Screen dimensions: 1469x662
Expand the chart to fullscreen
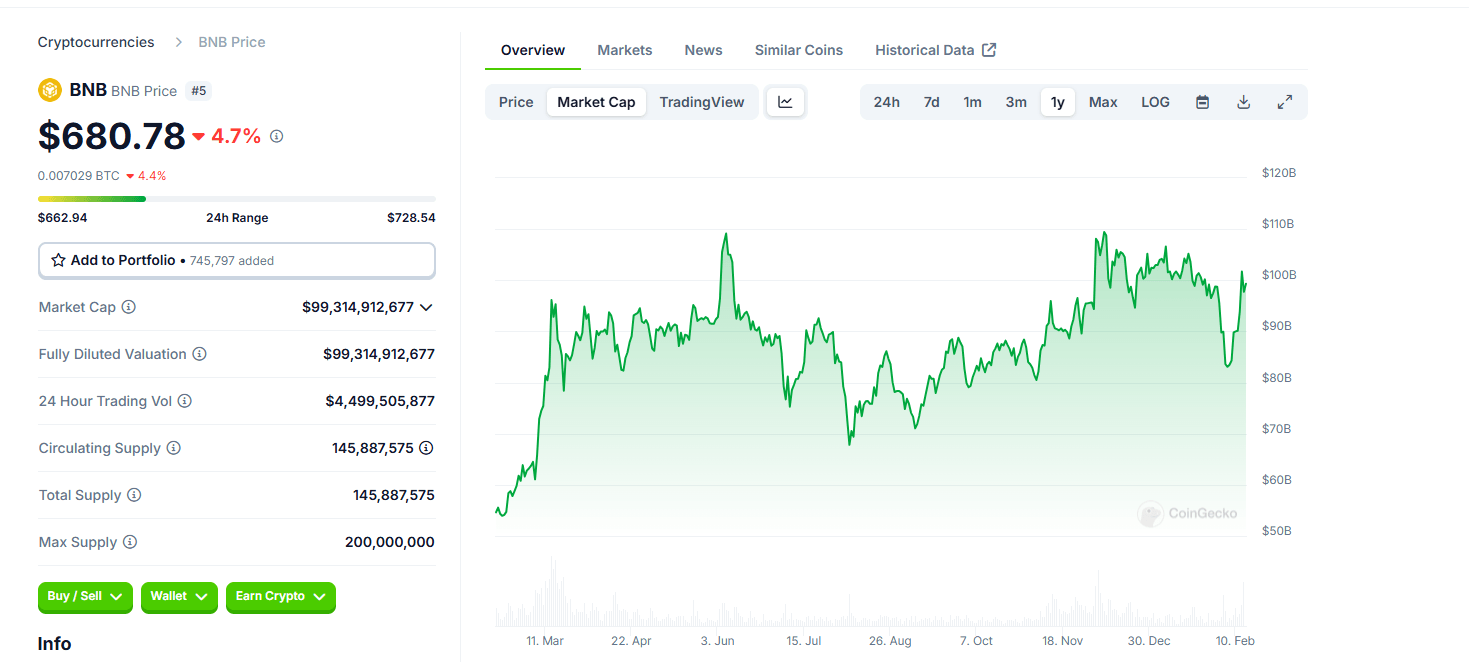1284,101
